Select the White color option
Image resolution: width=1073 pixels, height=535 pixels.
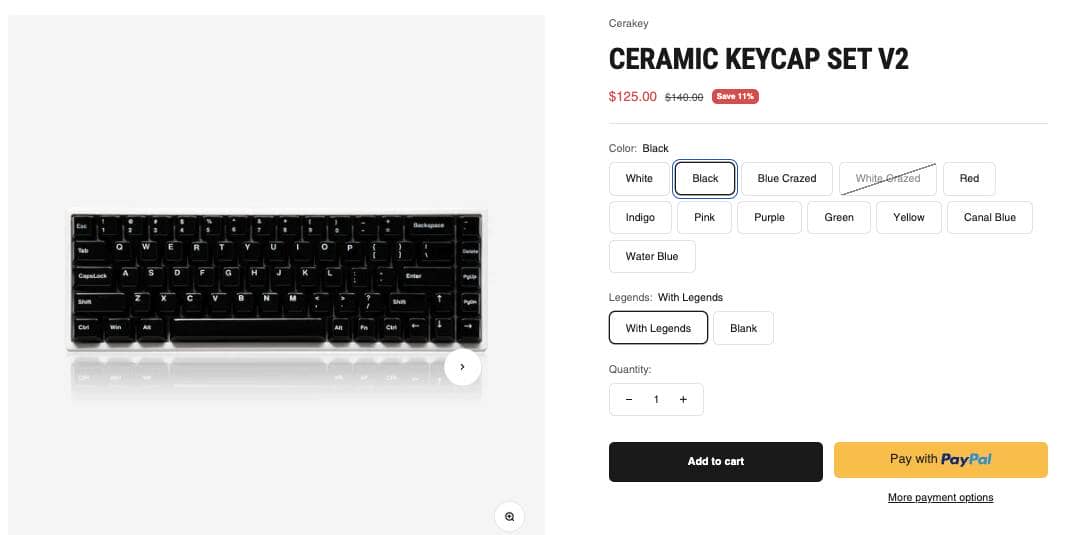pos(639,179)
